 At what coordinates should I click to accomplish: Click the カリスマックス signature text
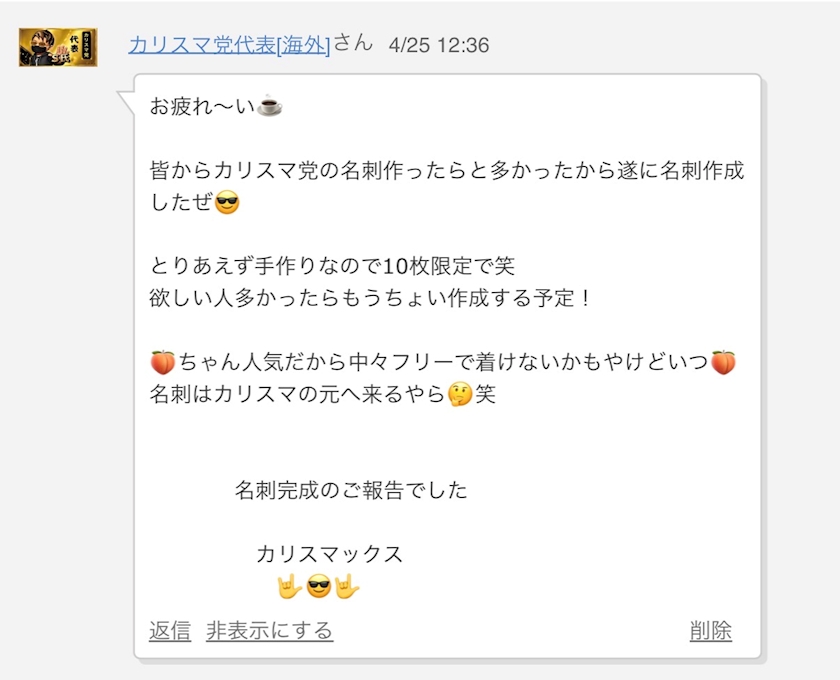[x=329, y=555]
